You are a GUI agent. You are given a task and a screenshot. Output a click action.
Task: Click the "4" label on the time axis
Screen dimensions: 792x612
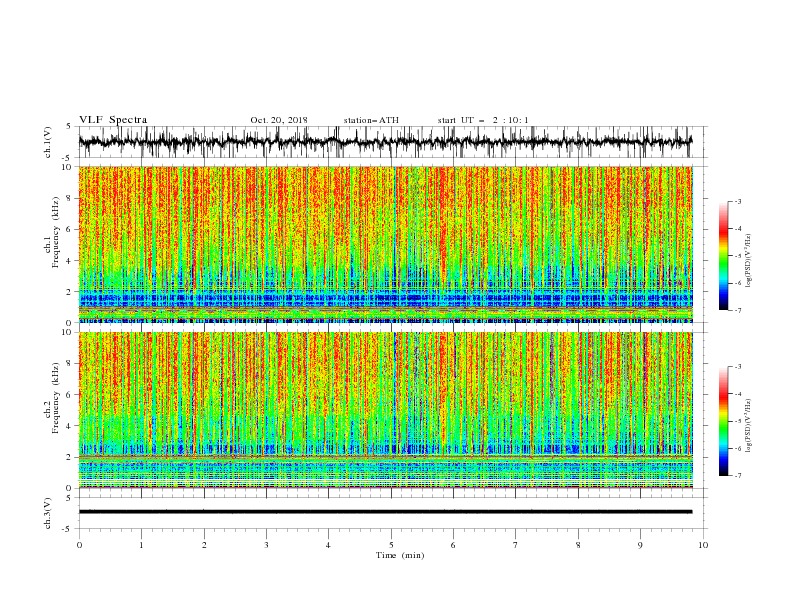click(328, 545)
